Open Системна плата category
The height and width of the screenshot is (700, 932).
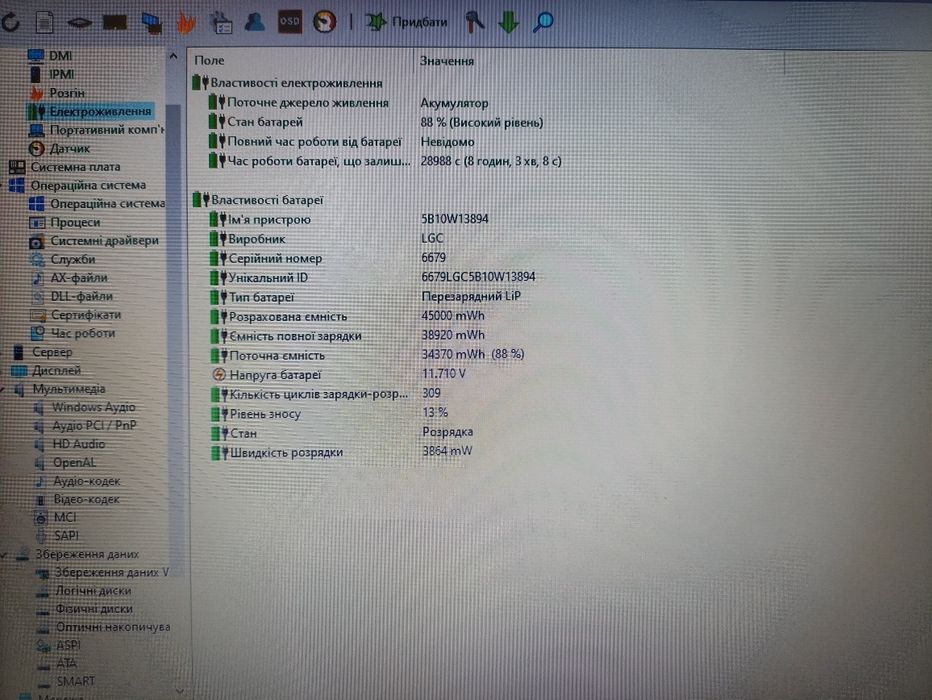coord(75,167)
